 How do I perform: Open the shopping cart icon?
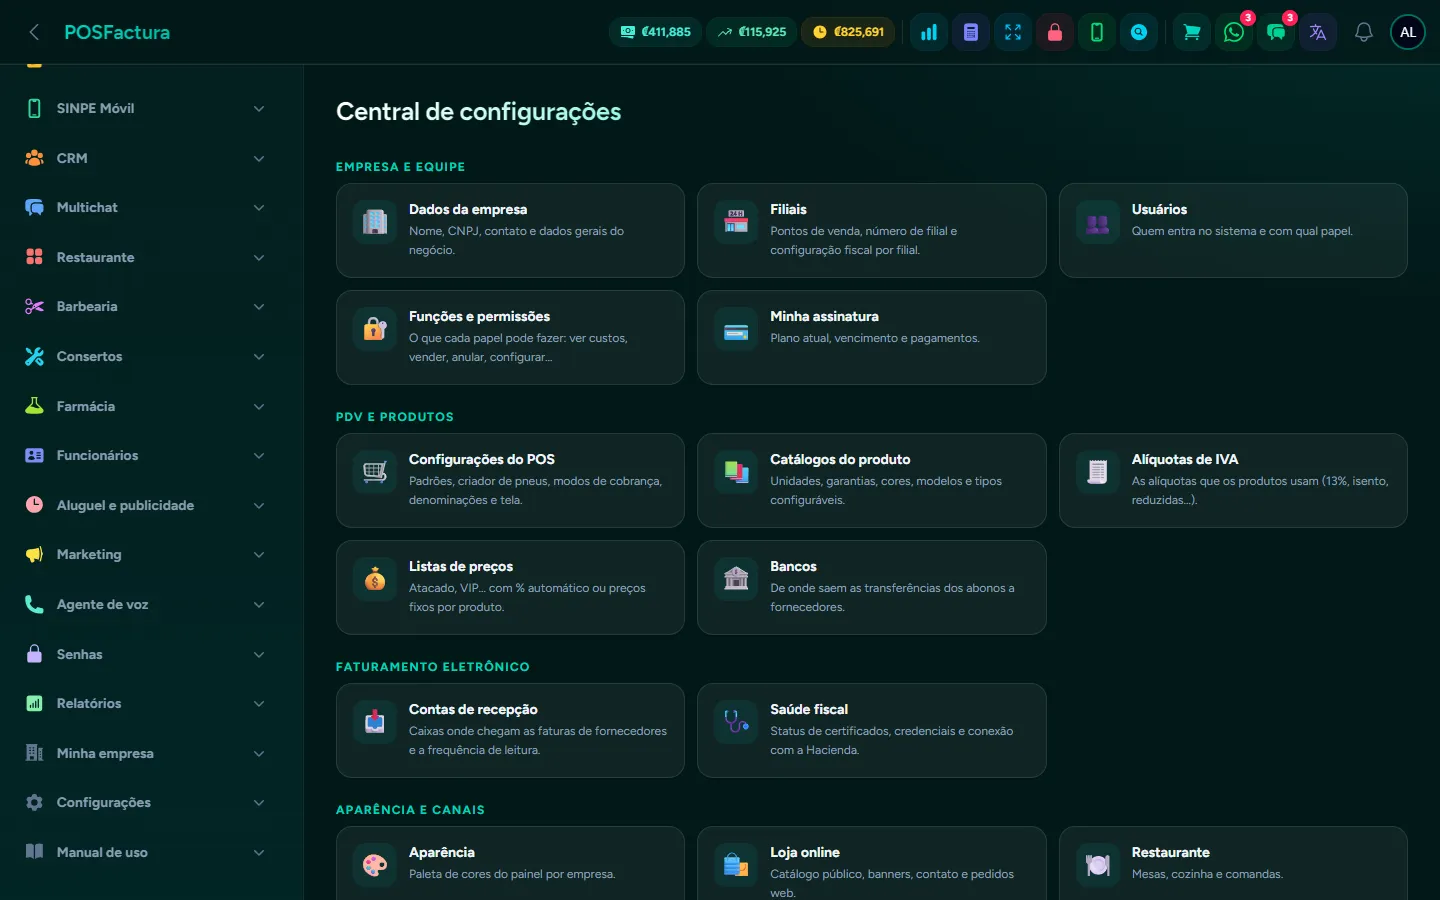(1192, 32)
